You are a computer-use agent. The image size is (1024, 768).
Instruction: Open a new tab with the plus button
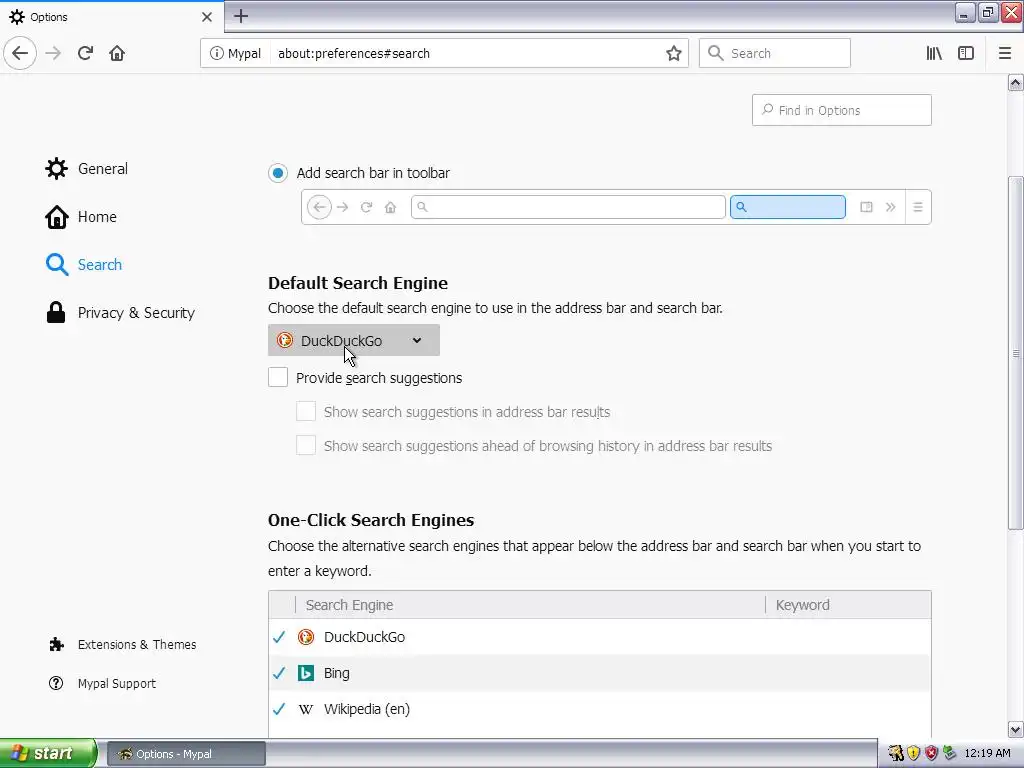(241, 16)
